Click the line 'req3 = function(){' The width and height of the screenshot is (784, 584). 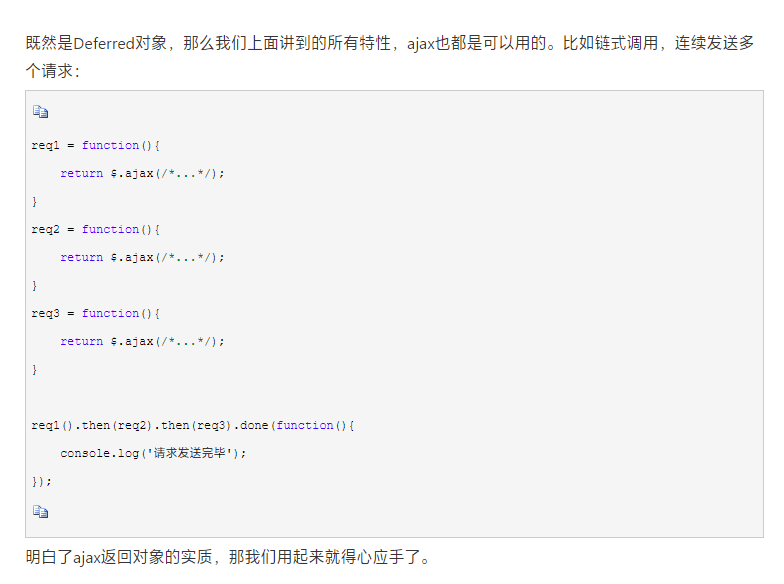(96, 314)
